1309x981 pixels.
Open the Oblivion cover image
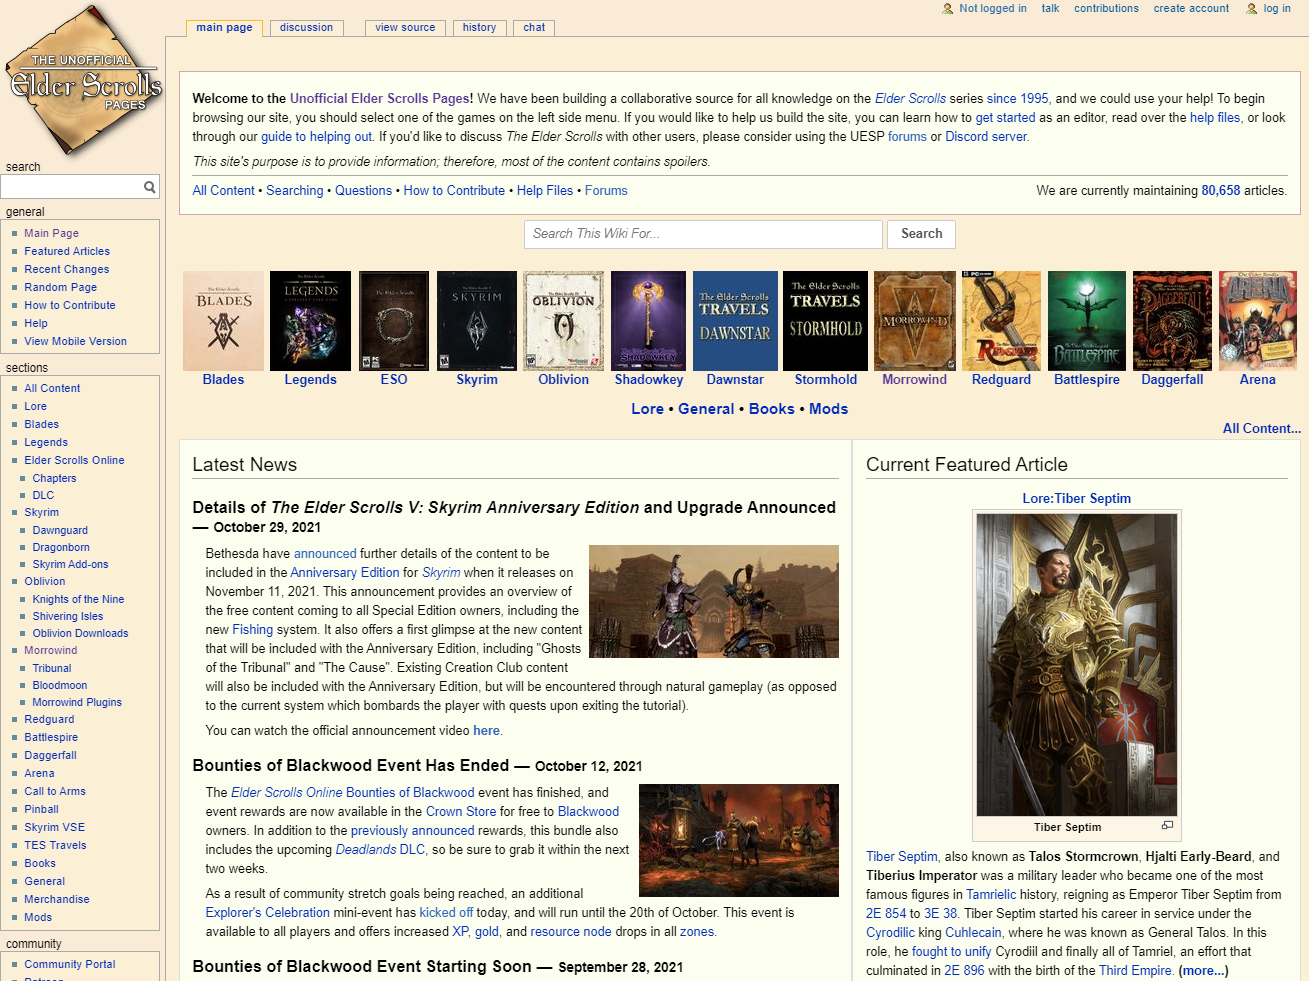(x=564, y=321)
